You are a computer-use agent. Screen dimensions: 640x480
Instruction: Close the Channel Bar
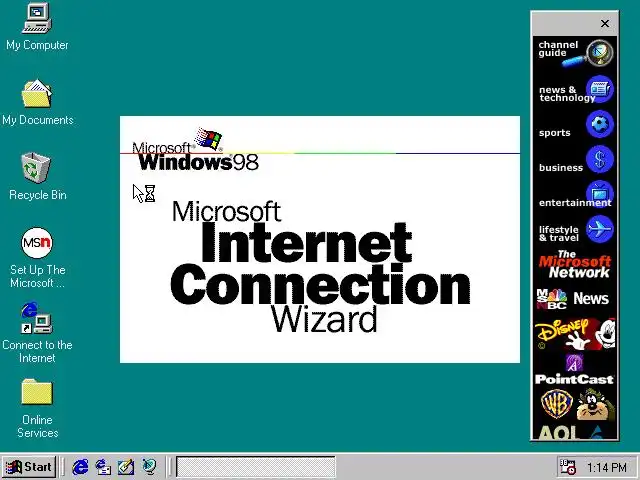605,24
